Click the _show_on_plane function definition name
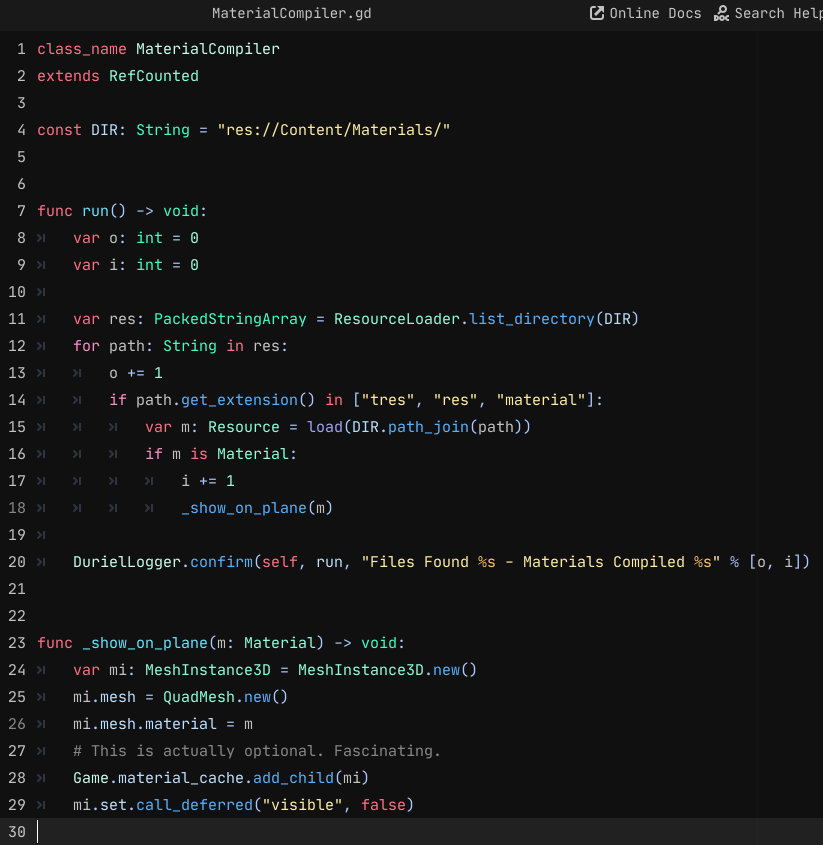 [x=145, y=643]
